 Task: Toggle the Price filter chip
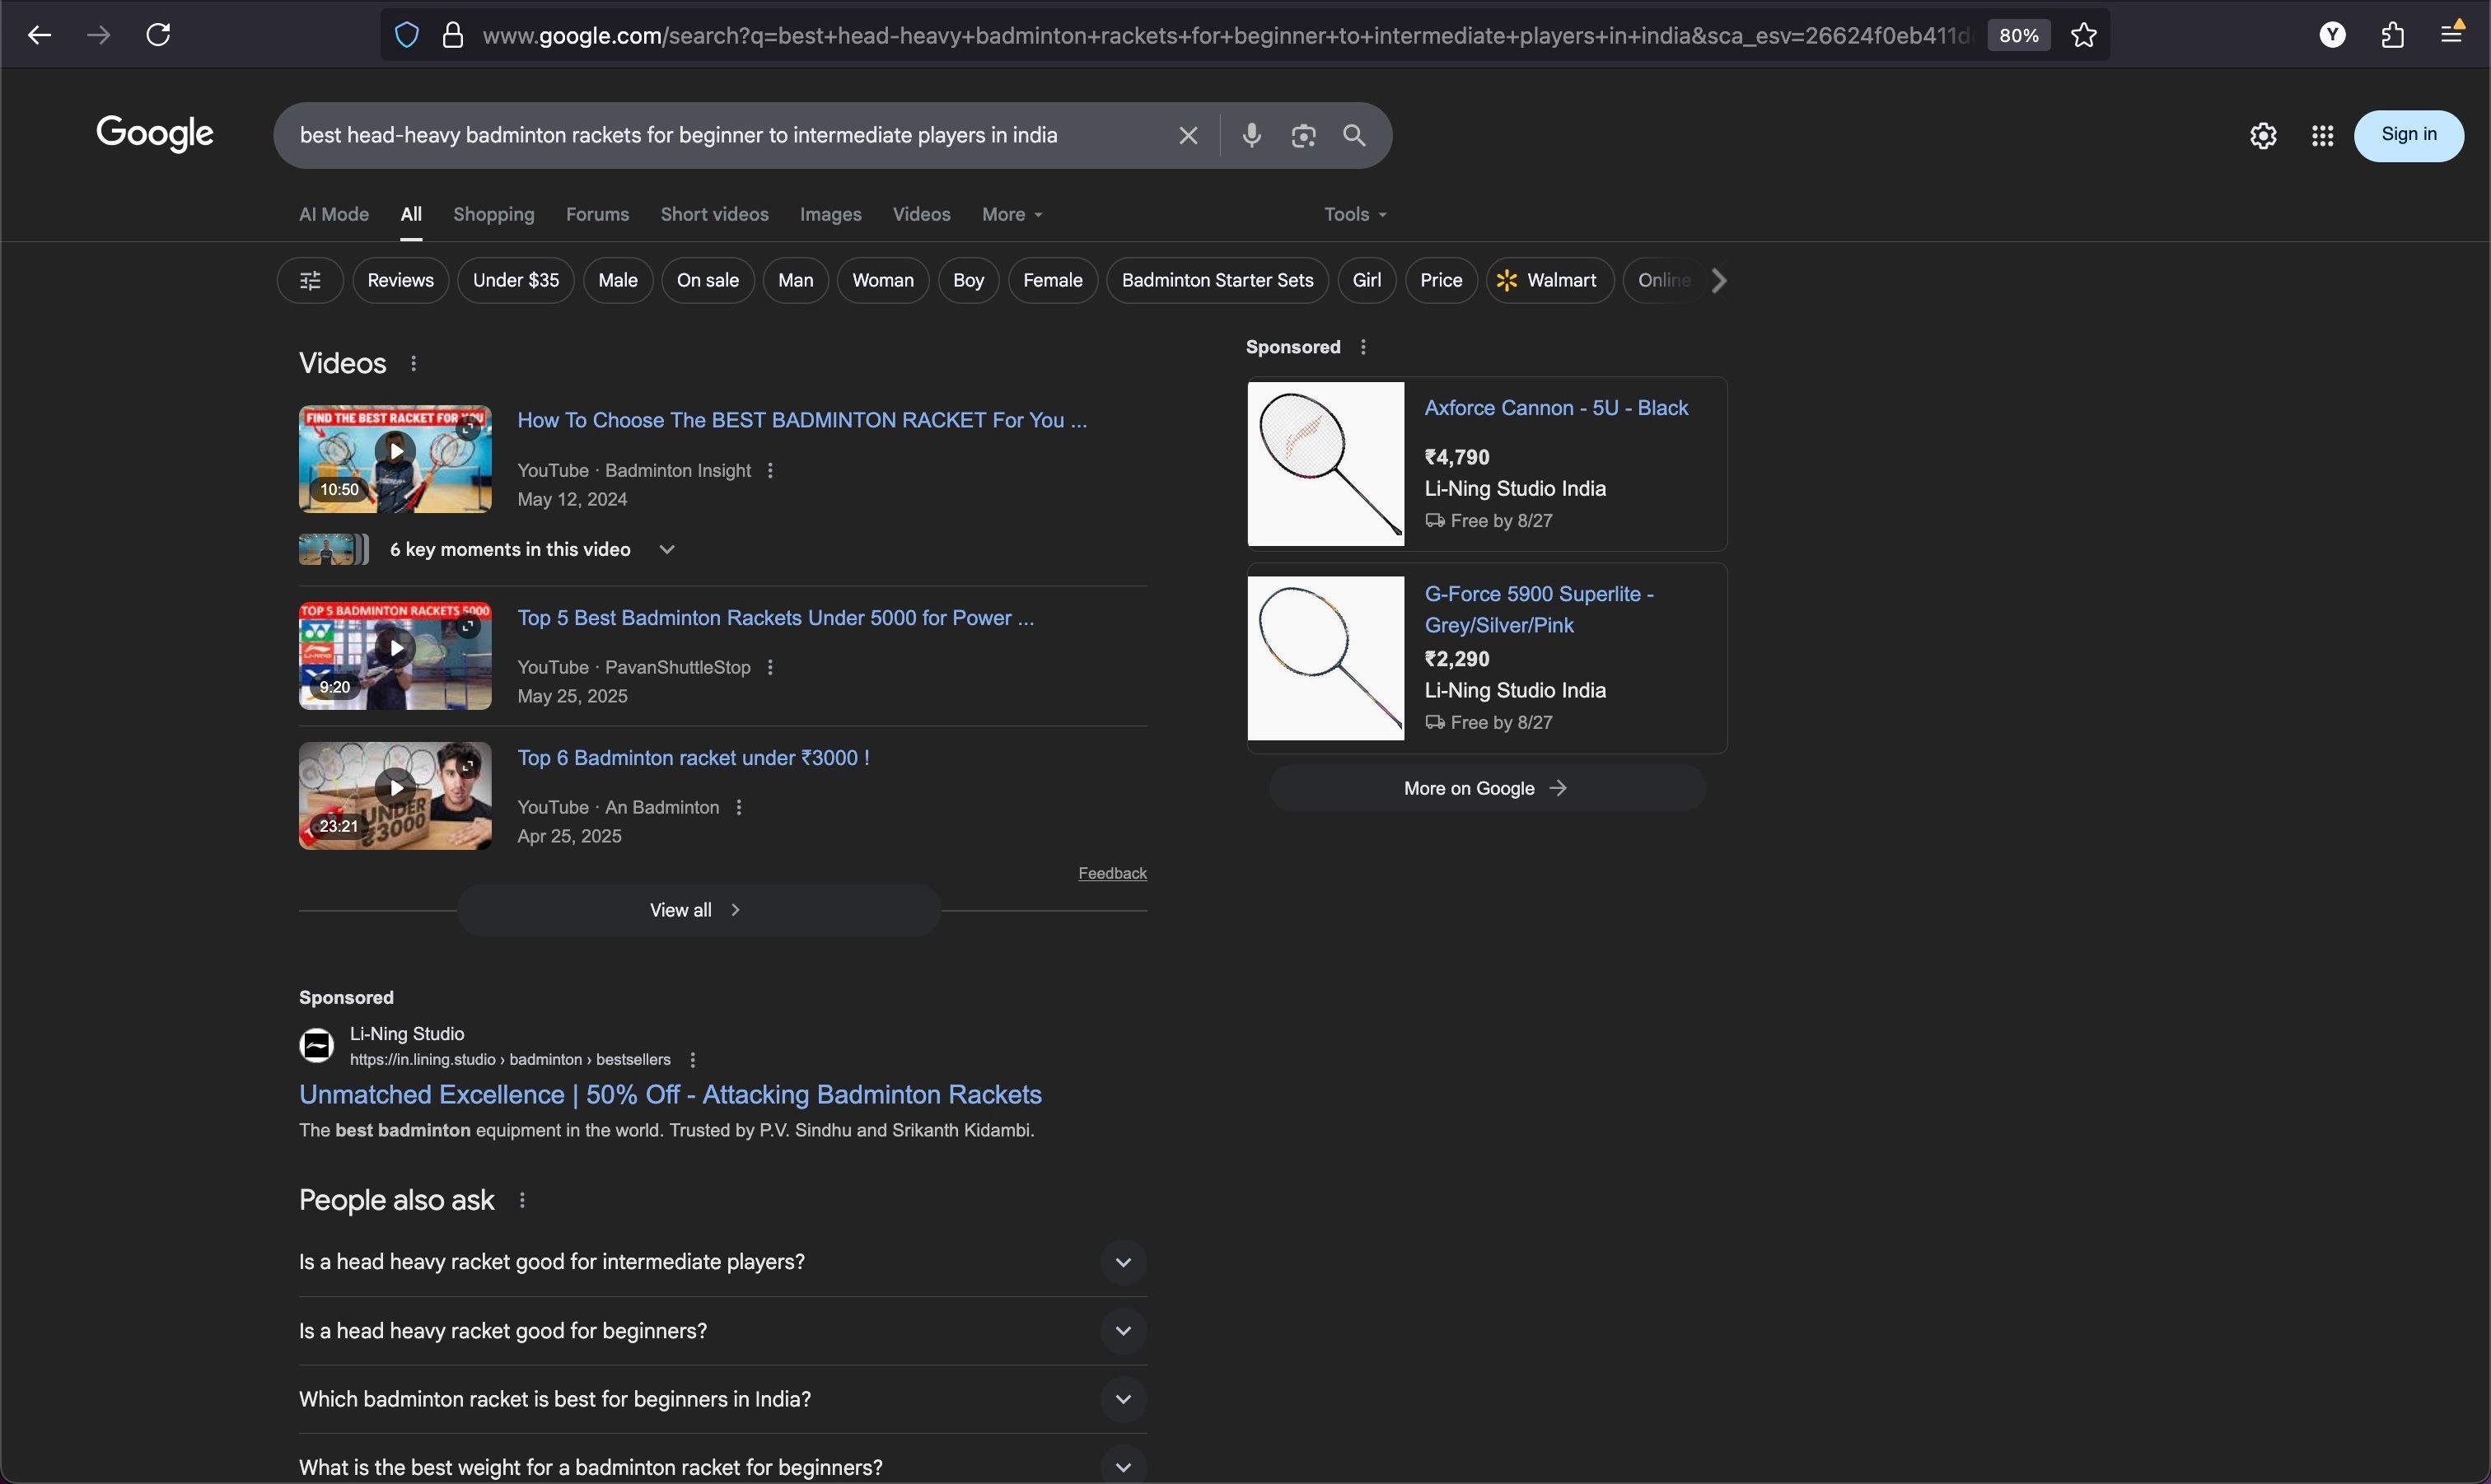[x=1441, y=281]
